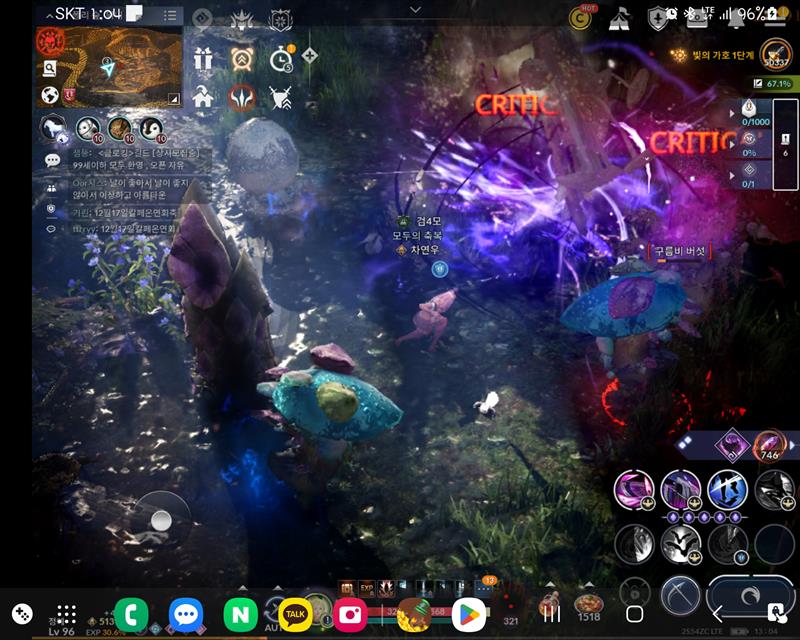Open the quest list icon above minimap
800x640 pixels.
click(x=170, y=15)
